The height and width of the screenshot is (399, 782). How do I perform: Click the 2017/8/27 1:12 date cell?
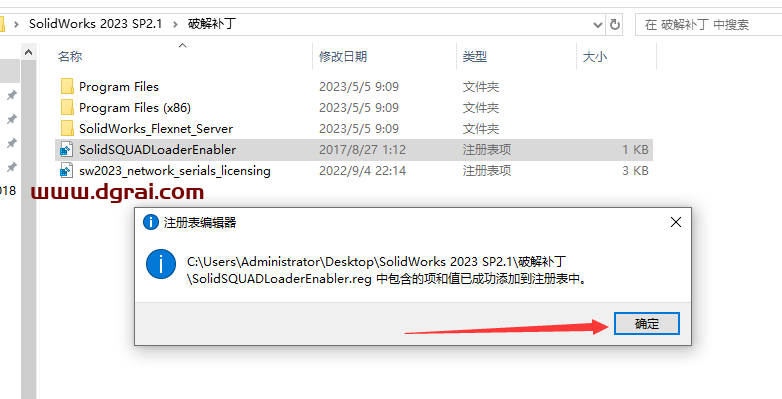coord(363,150)
